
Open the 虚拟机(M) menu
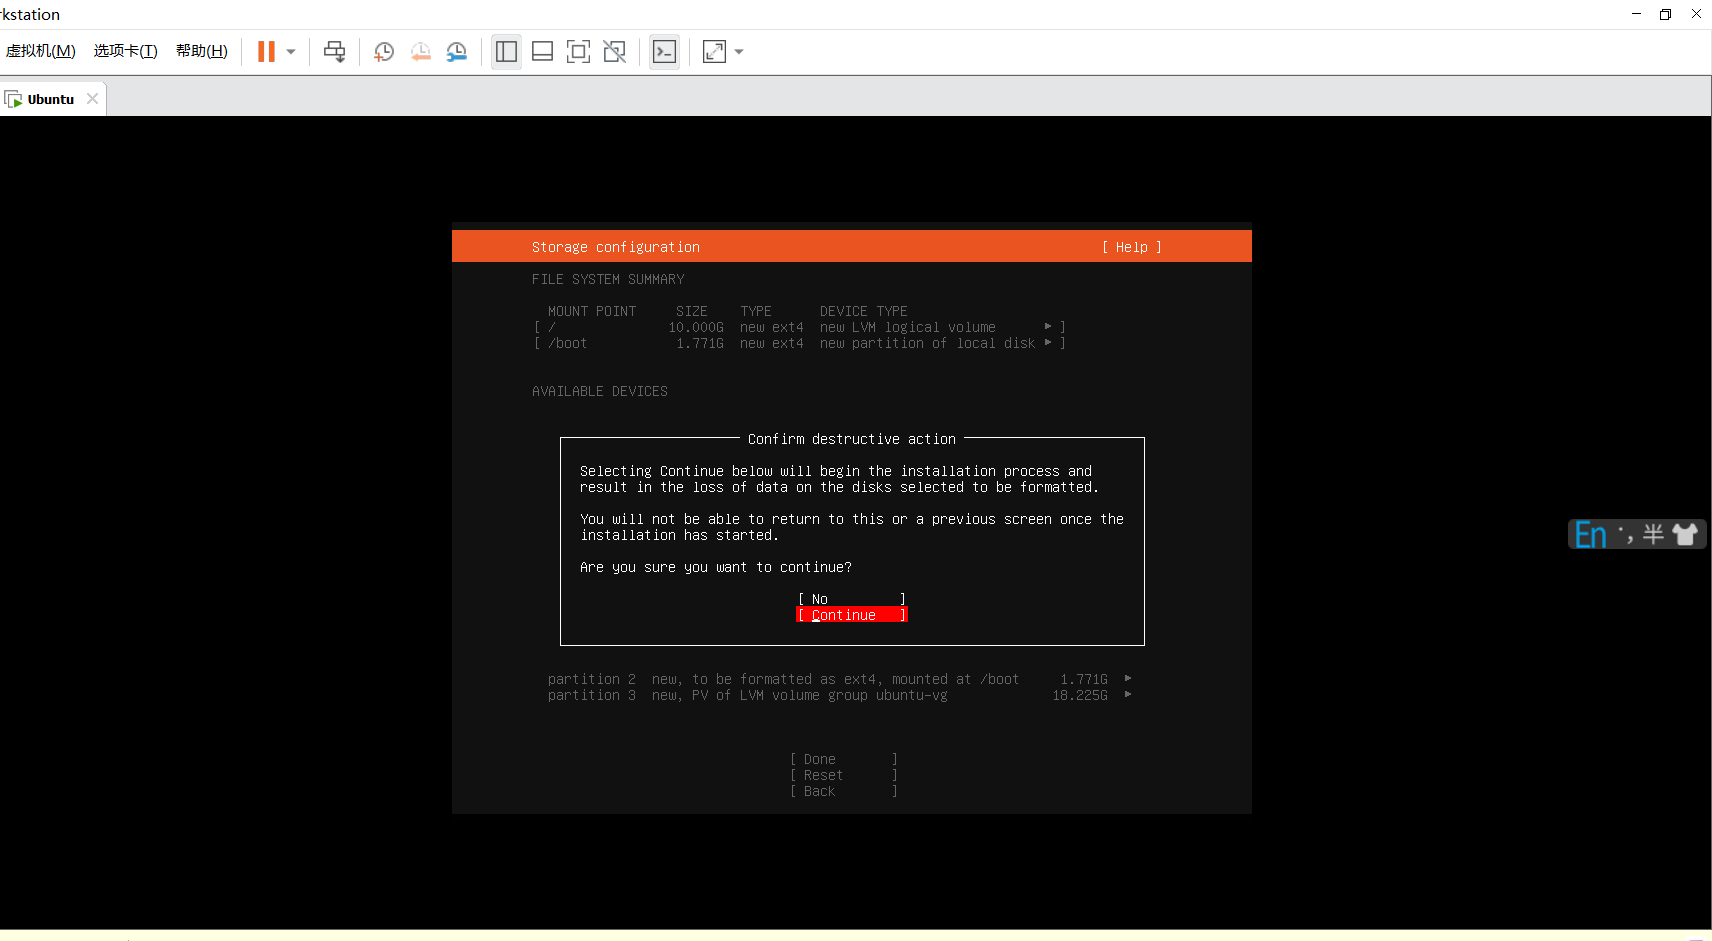41,51
